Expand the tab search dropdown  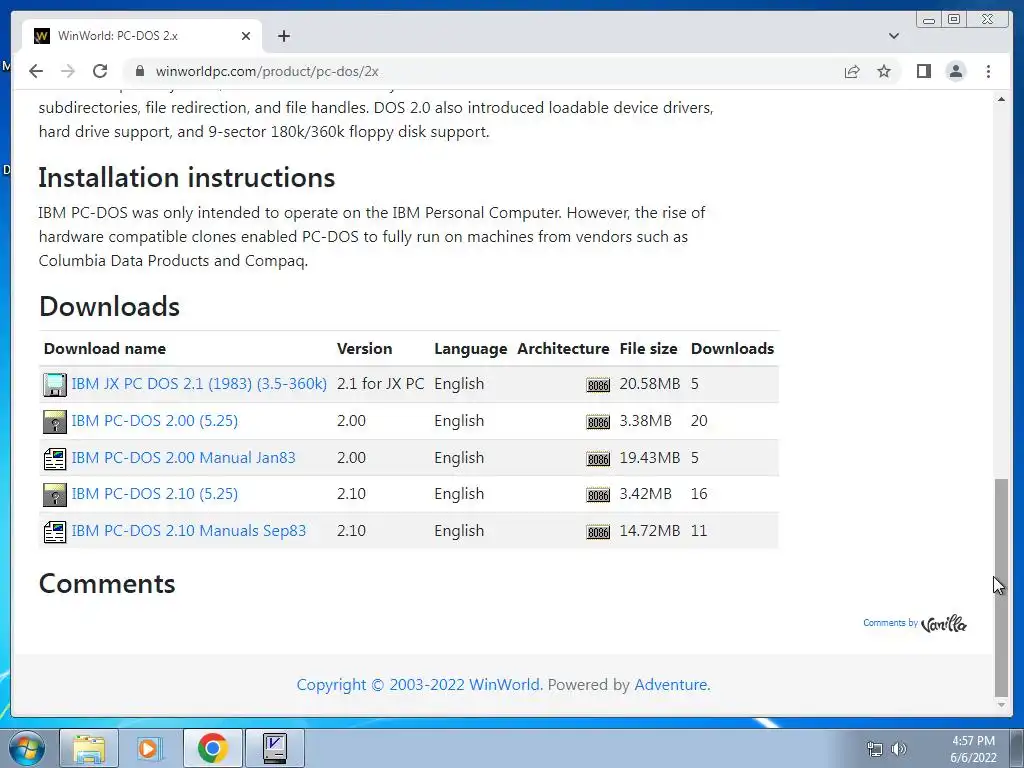pos(893,36)
